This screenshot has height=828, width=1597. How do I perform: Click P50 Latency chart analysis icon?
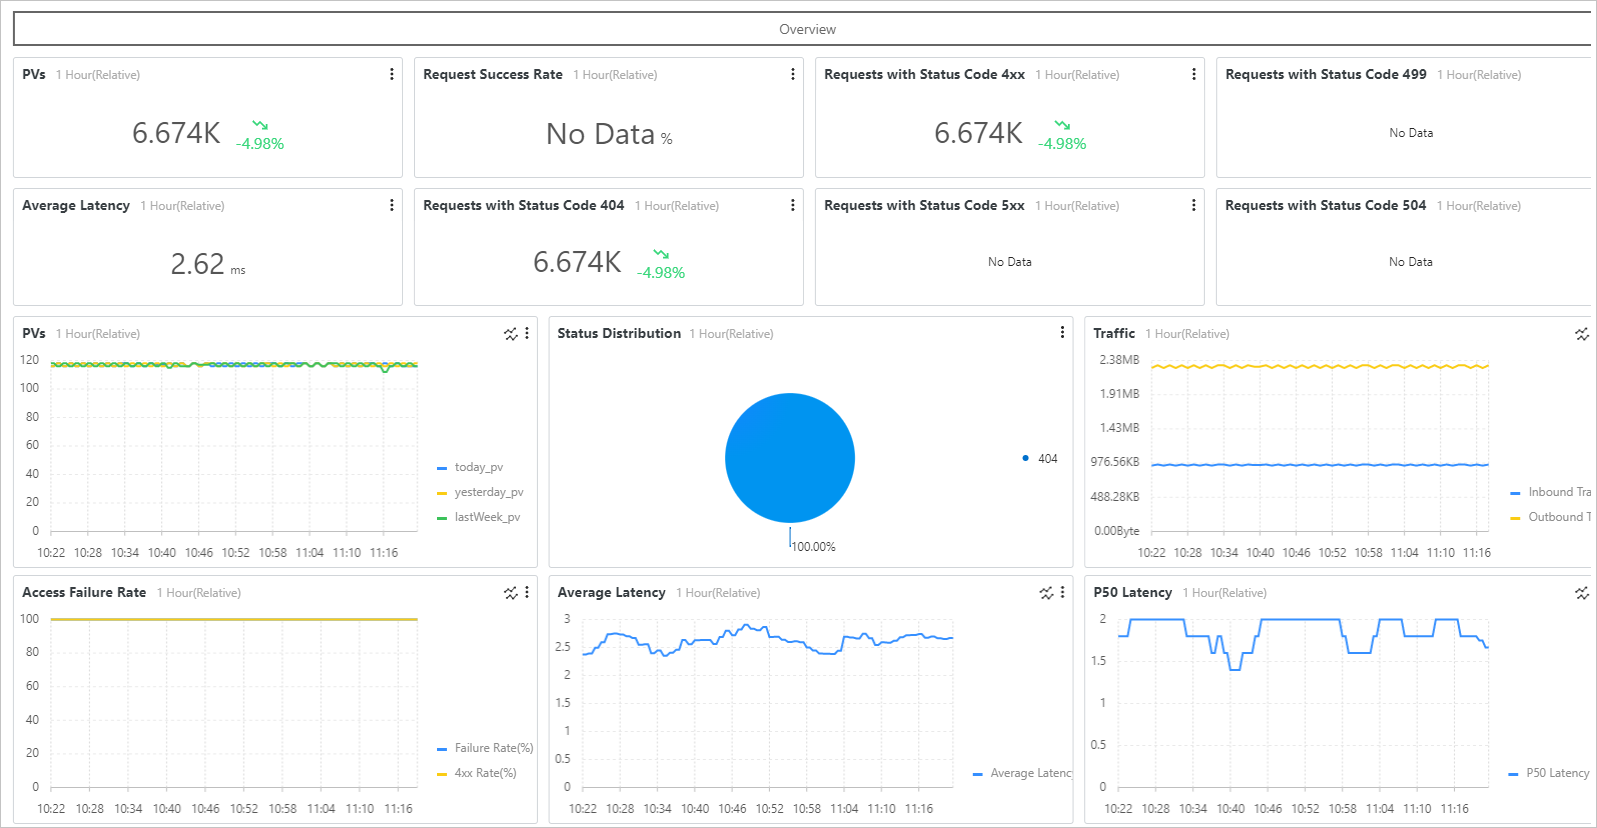[x=1582, y=593]
